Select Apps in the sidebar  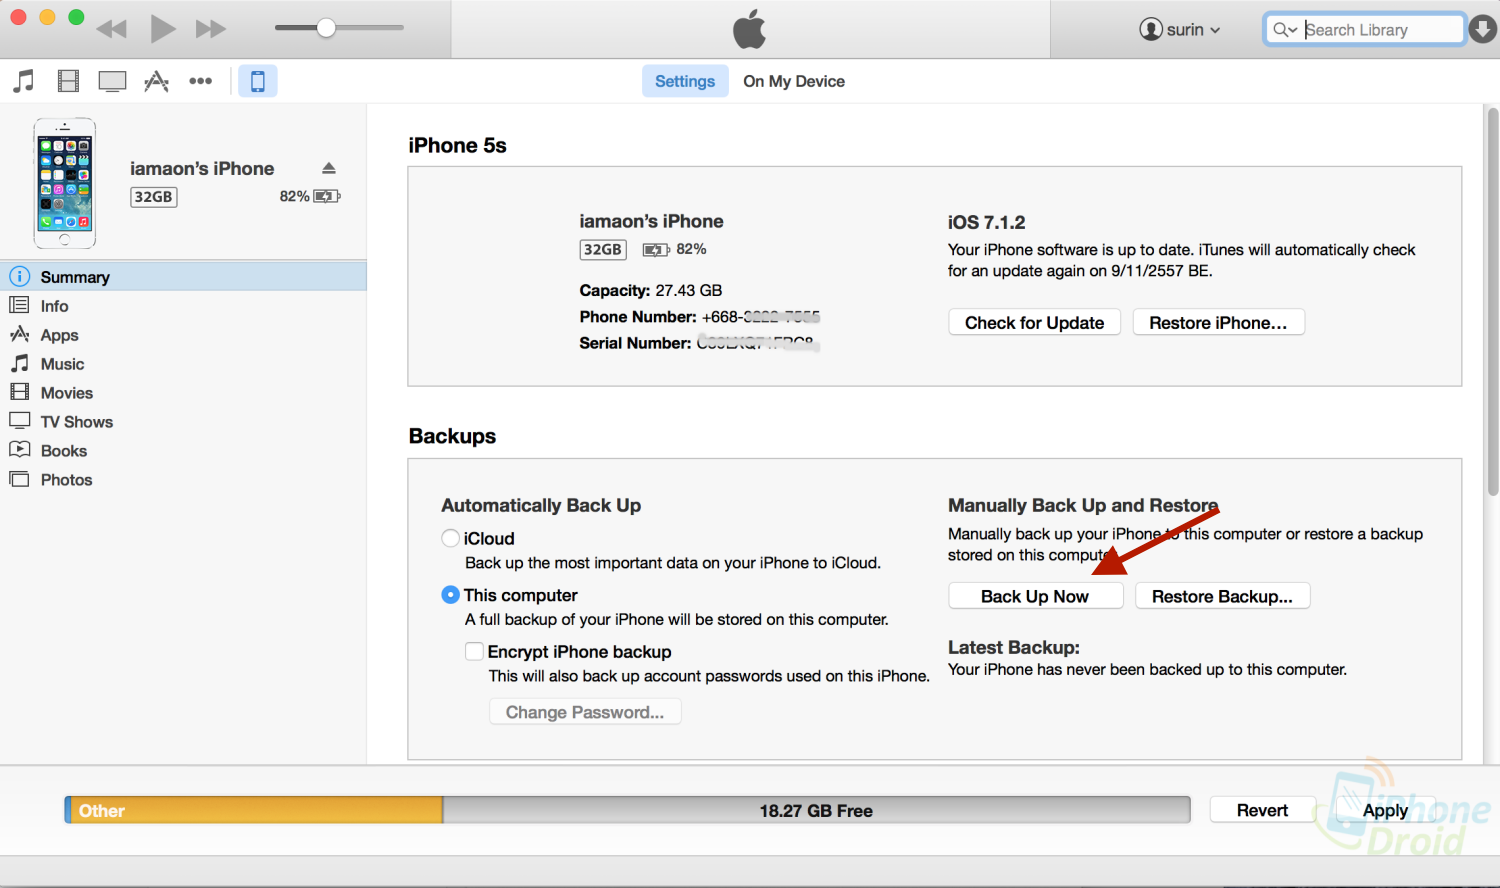[x=183, y=335]
